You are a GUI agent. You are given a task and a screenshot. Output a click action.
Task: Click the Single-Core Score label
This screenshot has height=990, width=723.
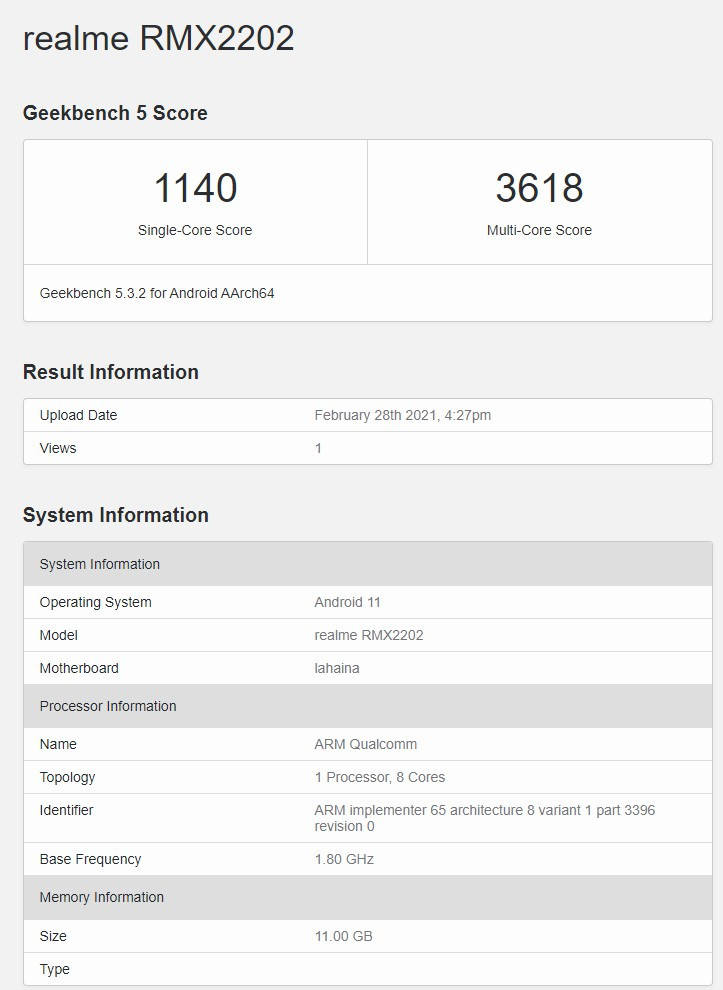(195, 230)
